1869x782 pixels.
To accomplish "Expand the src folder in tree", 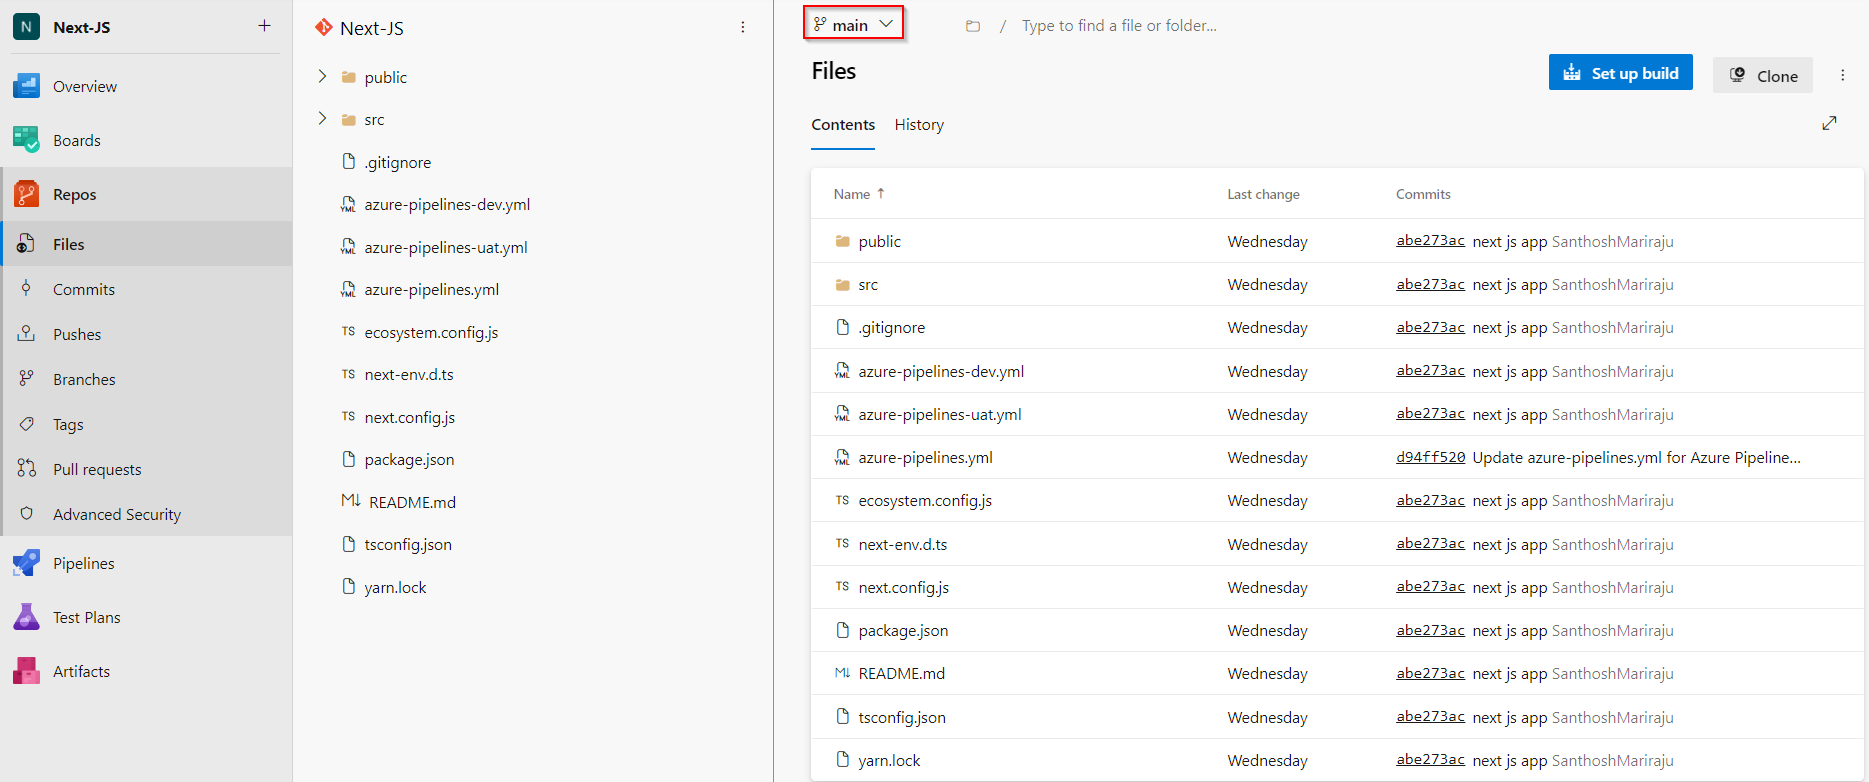I will pyautogui.click(x=322, y=118).
